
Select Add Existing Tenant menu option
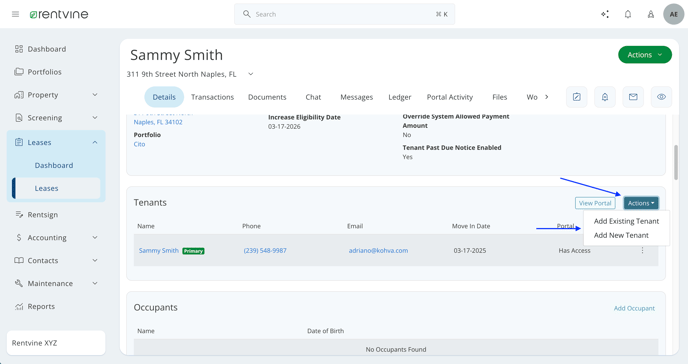[626, 221]
